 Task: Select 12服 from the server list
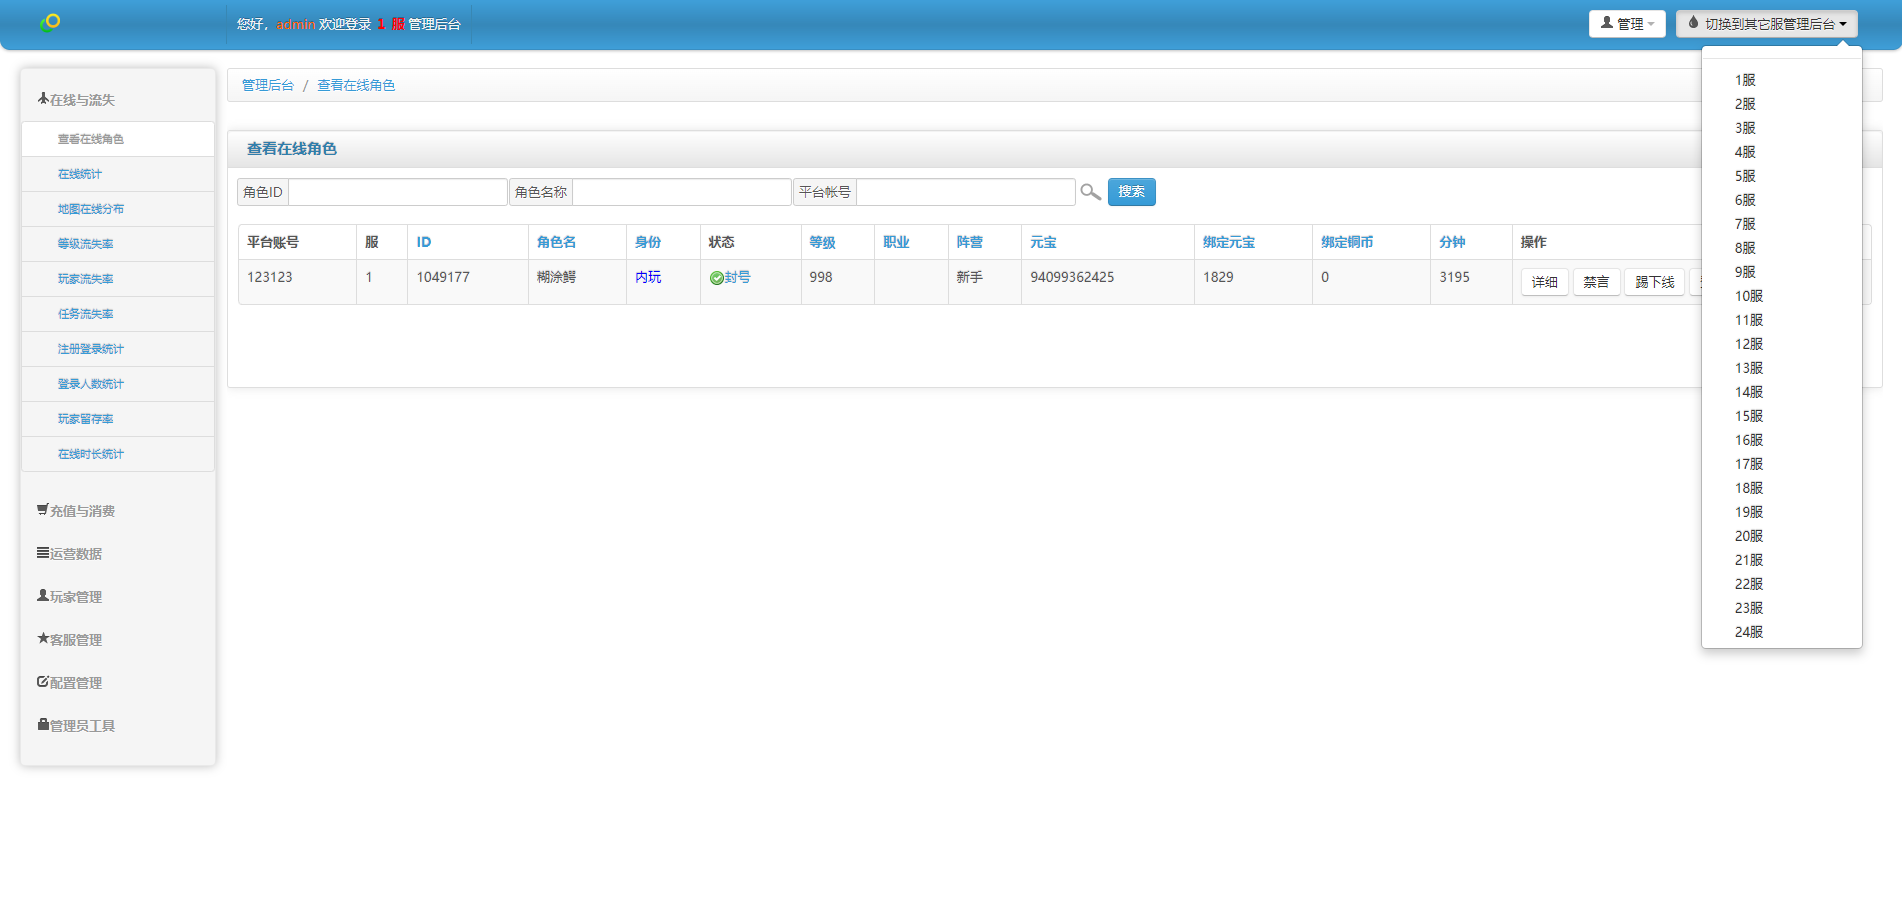[x=1748, y=344]
